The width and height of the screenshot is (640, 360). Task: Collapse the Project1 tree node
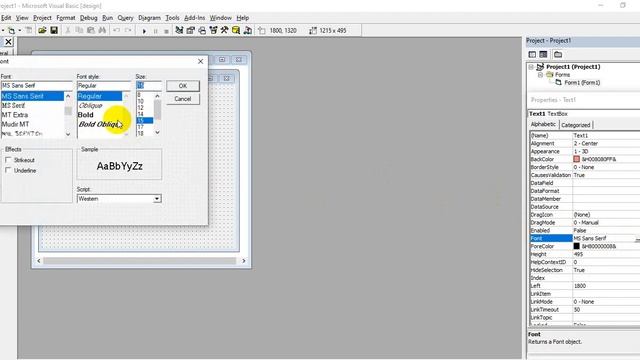(x=531, y=67)
